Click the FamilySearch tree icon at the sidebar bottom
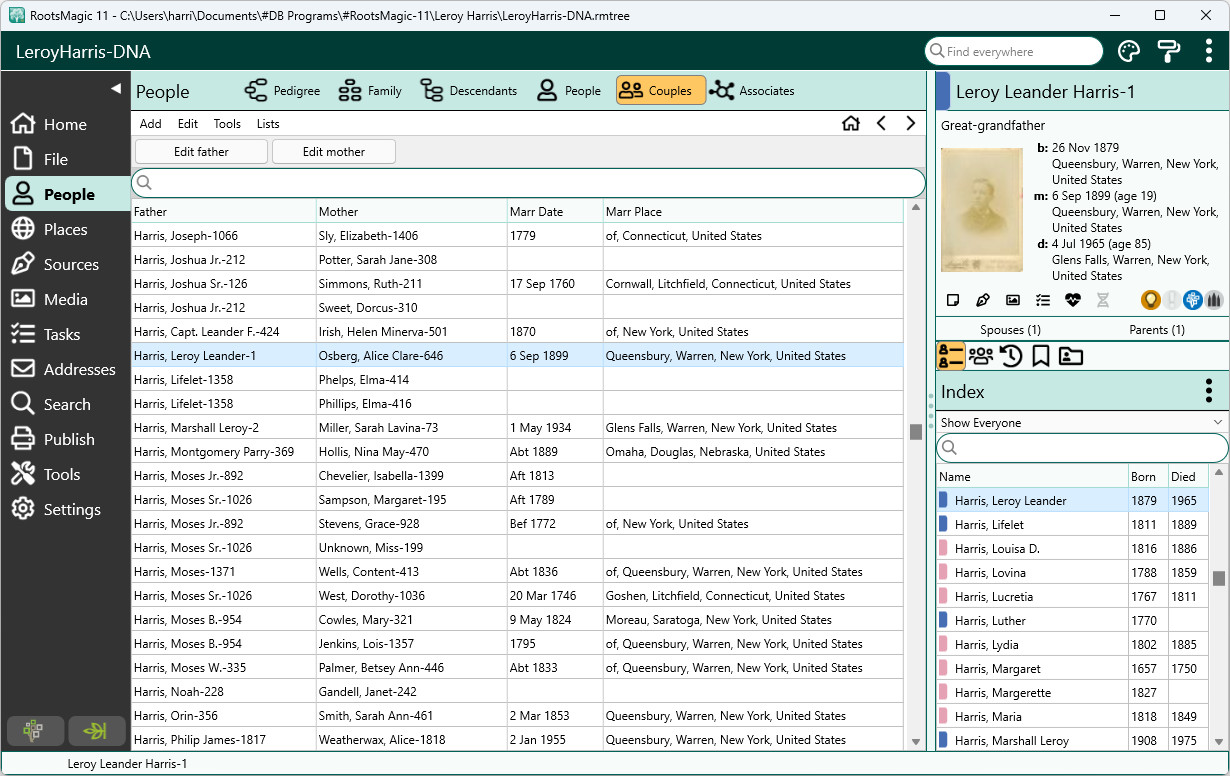 (x=35, y=731)
